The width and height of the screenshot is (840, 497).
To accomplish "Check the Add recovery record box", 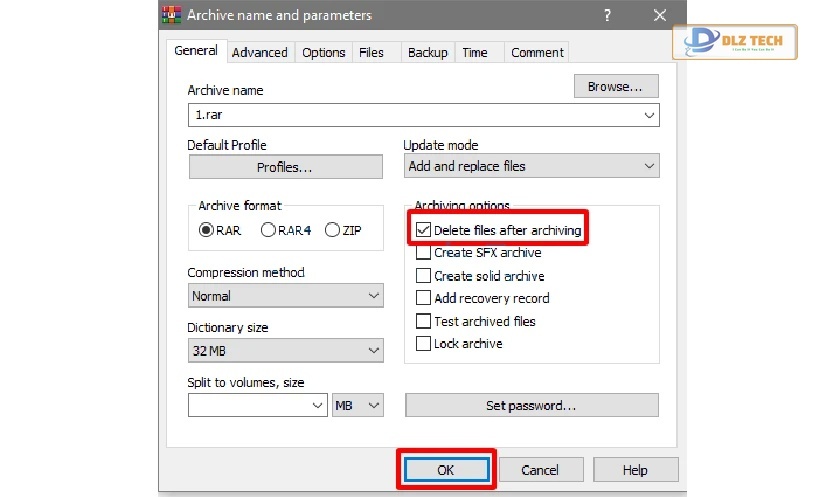I will click(423, 298).
